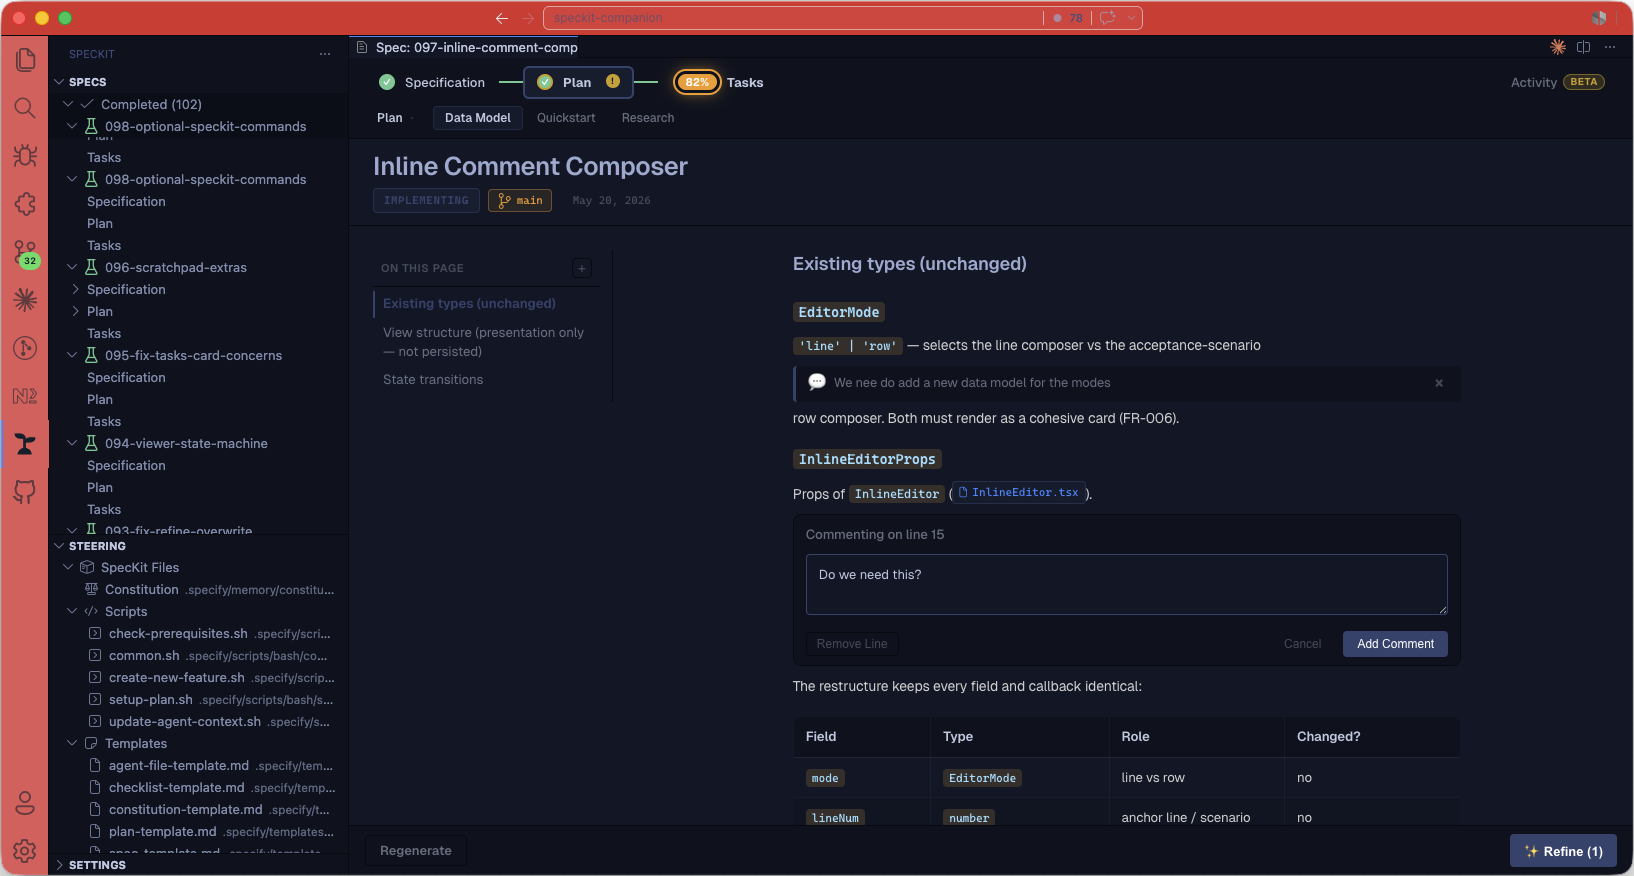
Task: Open the Explorer view in activity bar
Action: pos(25,60)
